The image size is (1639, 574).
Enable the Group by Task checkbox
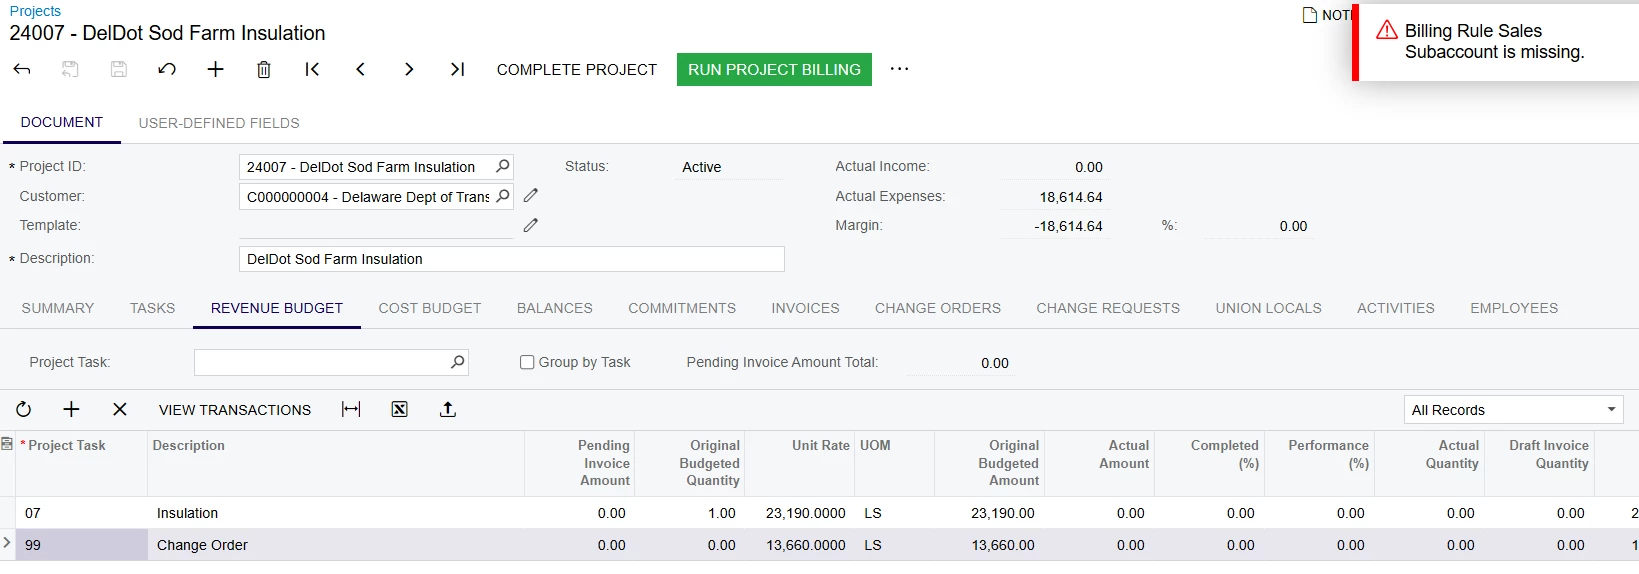[527, 362]
